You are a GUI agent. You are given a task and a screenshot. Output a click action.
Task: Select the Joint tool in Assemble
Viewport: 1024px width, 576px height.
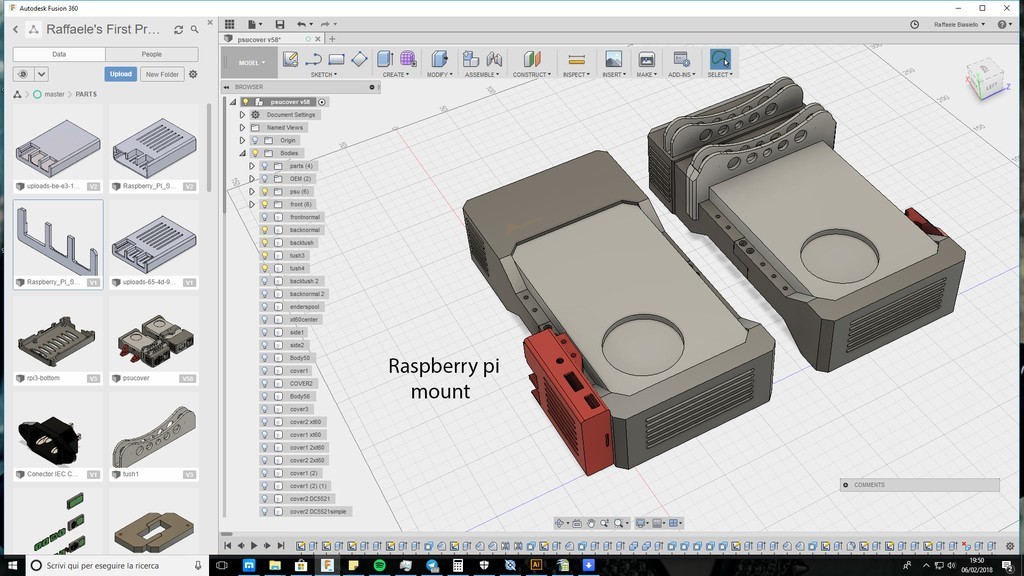click(494, 59)
